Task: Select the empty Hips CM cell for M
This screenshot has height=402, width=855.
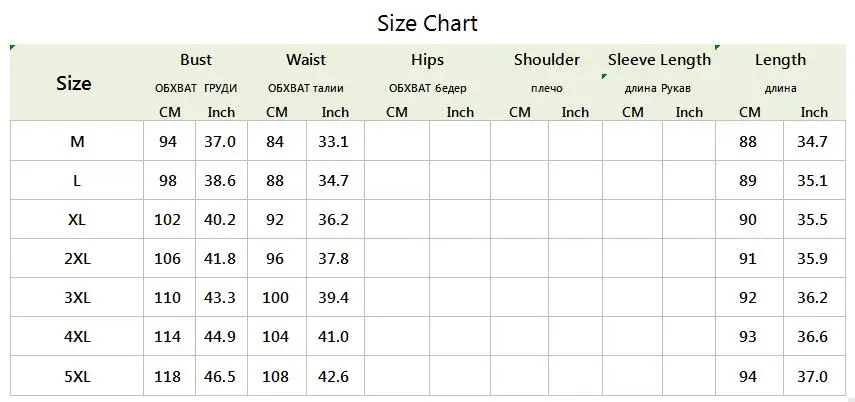Action: point(397,141)
